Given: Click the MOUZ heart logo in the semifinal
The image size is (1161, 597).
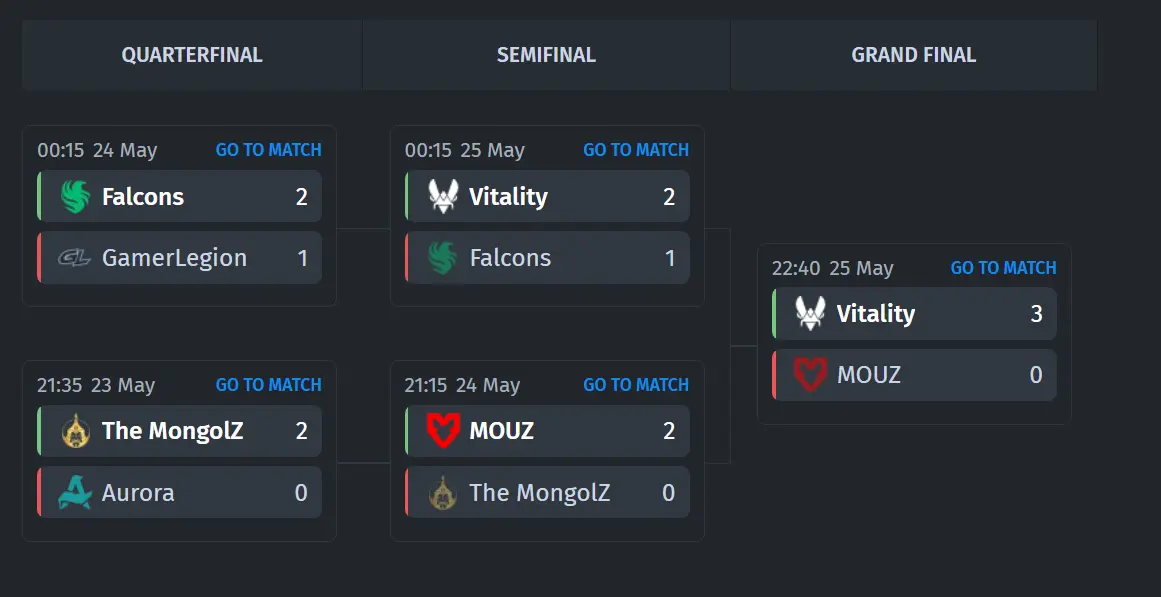Looking at the screenshot, I should click(x=443, y=431).
